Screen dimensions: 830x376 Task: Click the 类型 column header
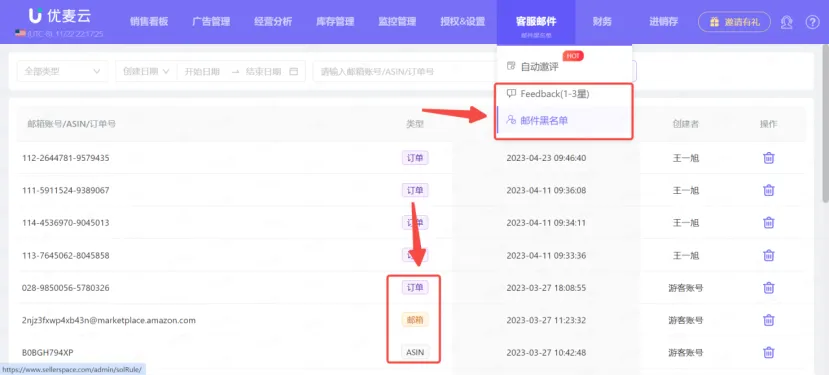(415, 124)
